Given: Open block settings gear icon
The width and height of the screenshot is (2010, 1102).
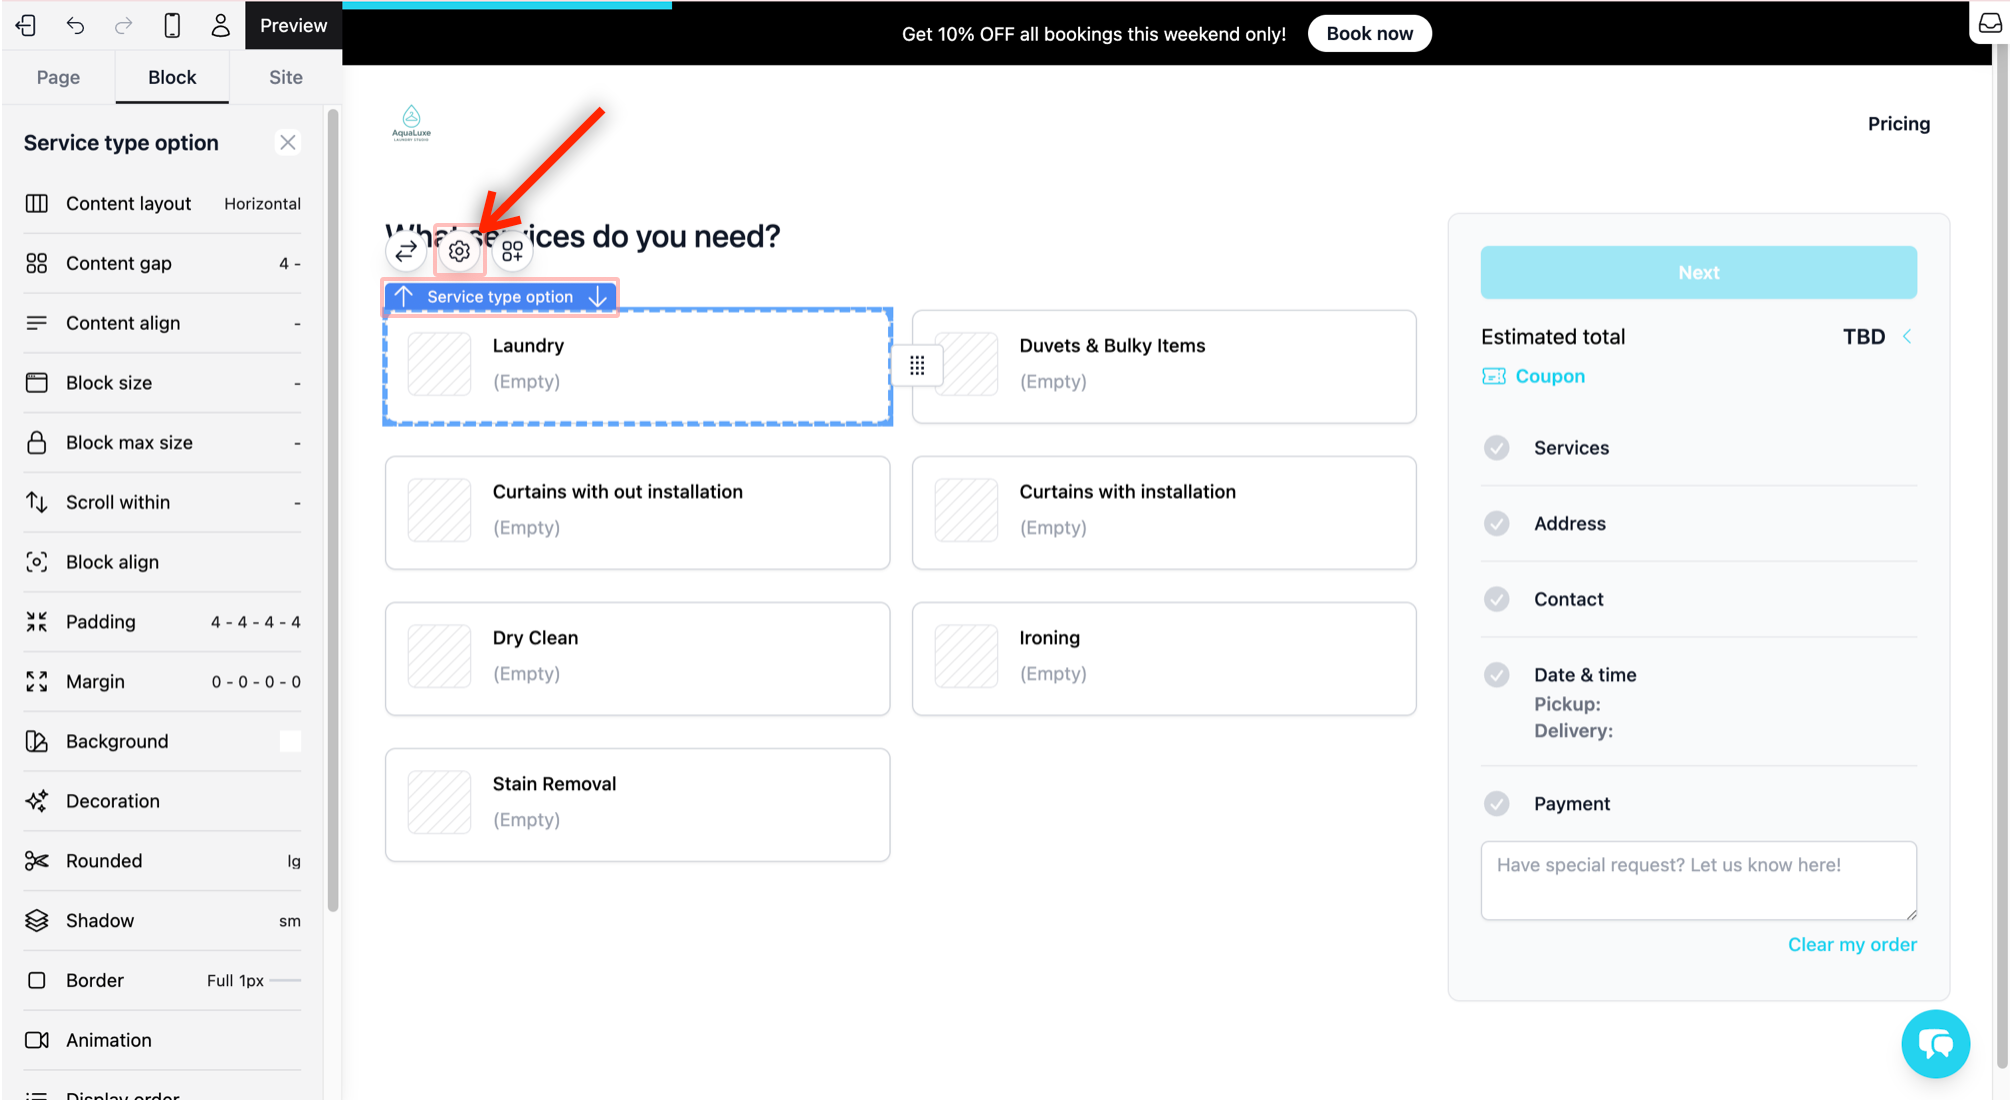Looking at the screenshot, I should (x=459, y=251).
